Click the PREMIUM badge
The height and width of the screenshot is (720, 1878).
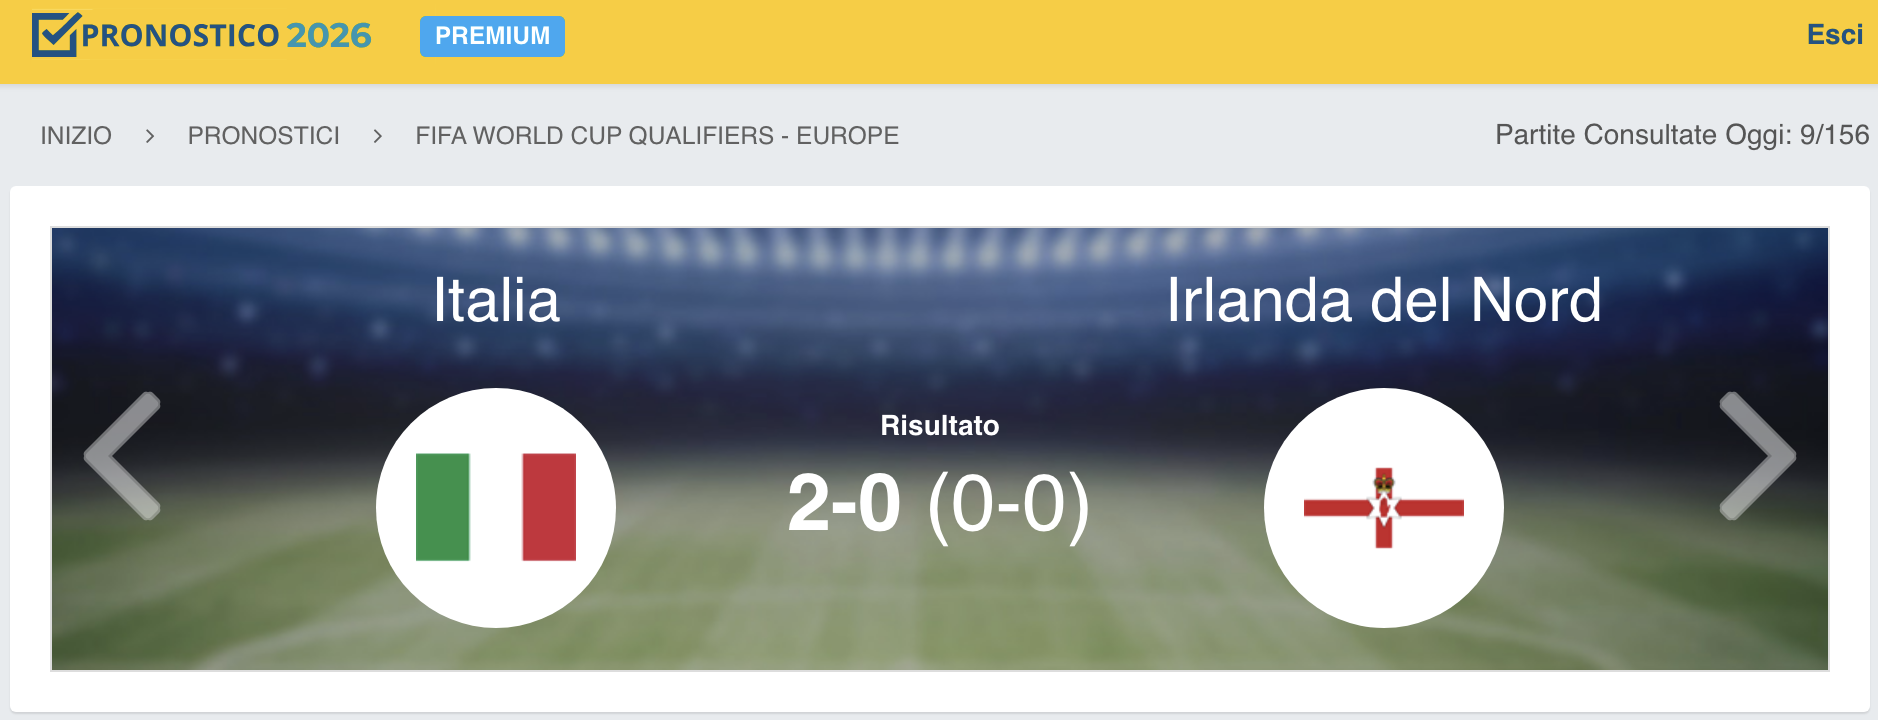click(492, 36)
